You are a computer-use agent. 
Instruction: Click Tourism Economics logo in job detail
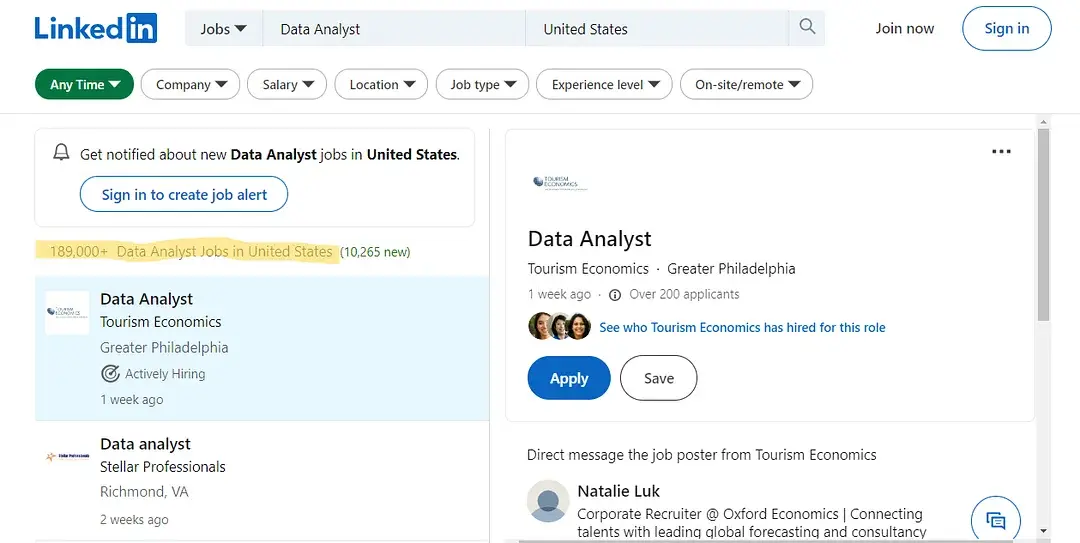tap(560, 183)
